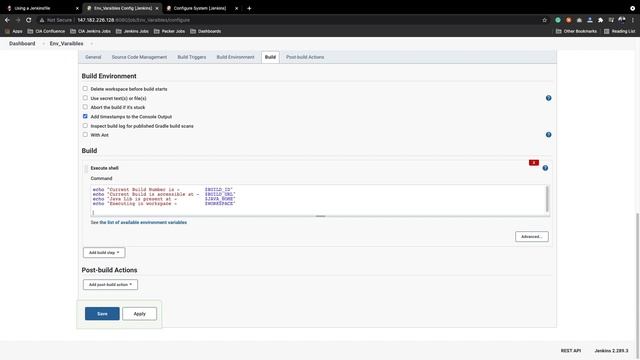
Task: Open help for Use secret text(s) or file(s)
Action: pyautogui.click(x=549, y=98)
